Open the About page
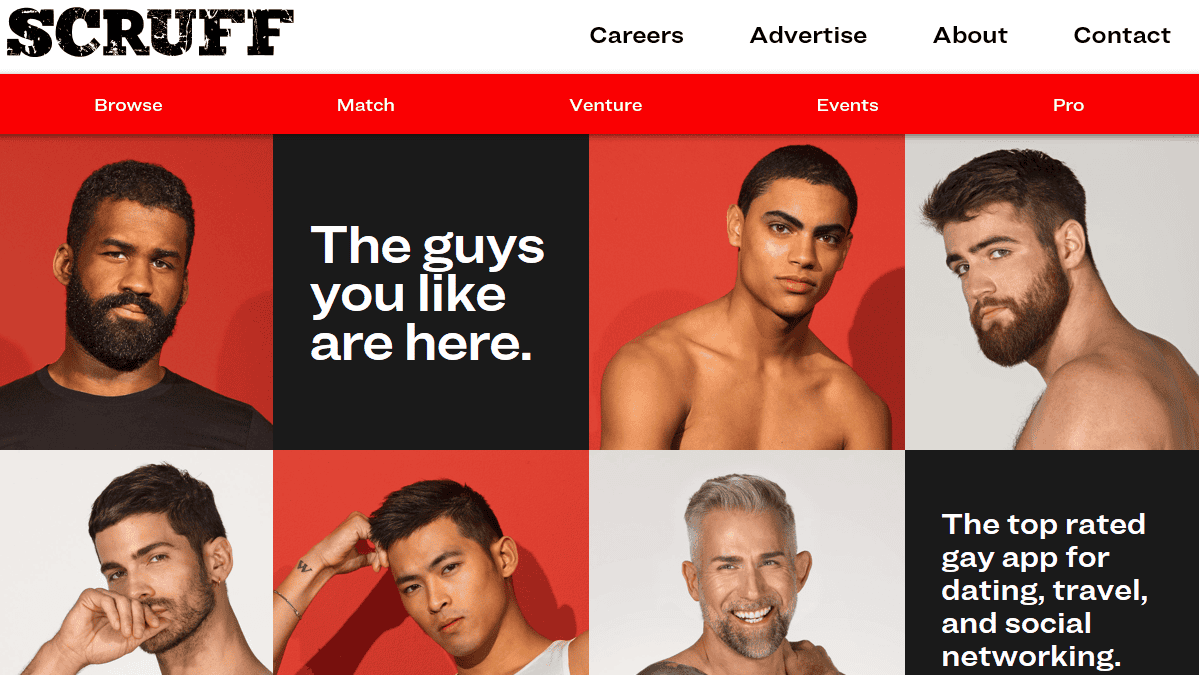1199x675 pixels. (970, 35)
